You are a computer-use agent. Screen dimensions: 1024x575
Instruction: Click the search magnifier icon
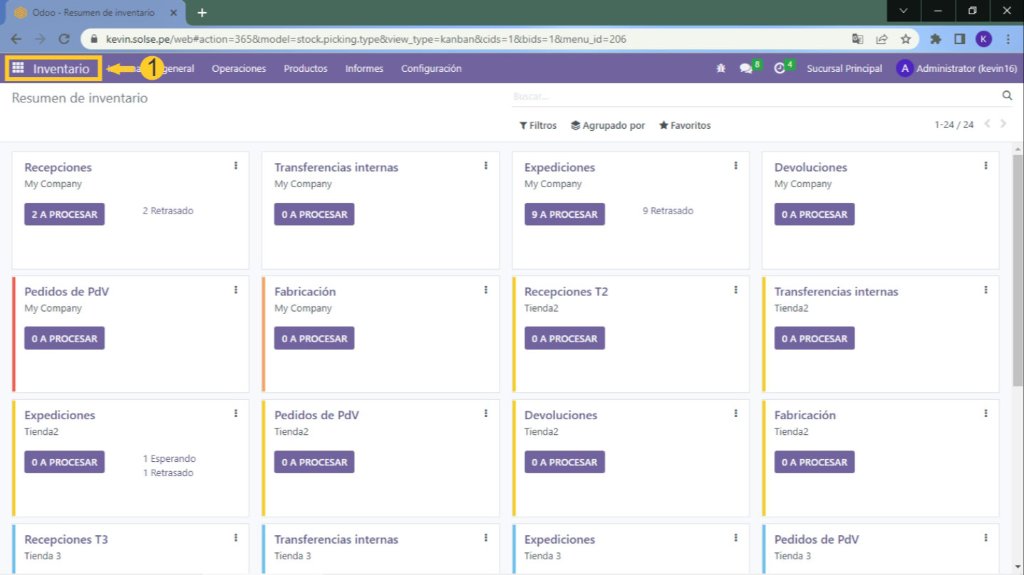[1007, 96]
